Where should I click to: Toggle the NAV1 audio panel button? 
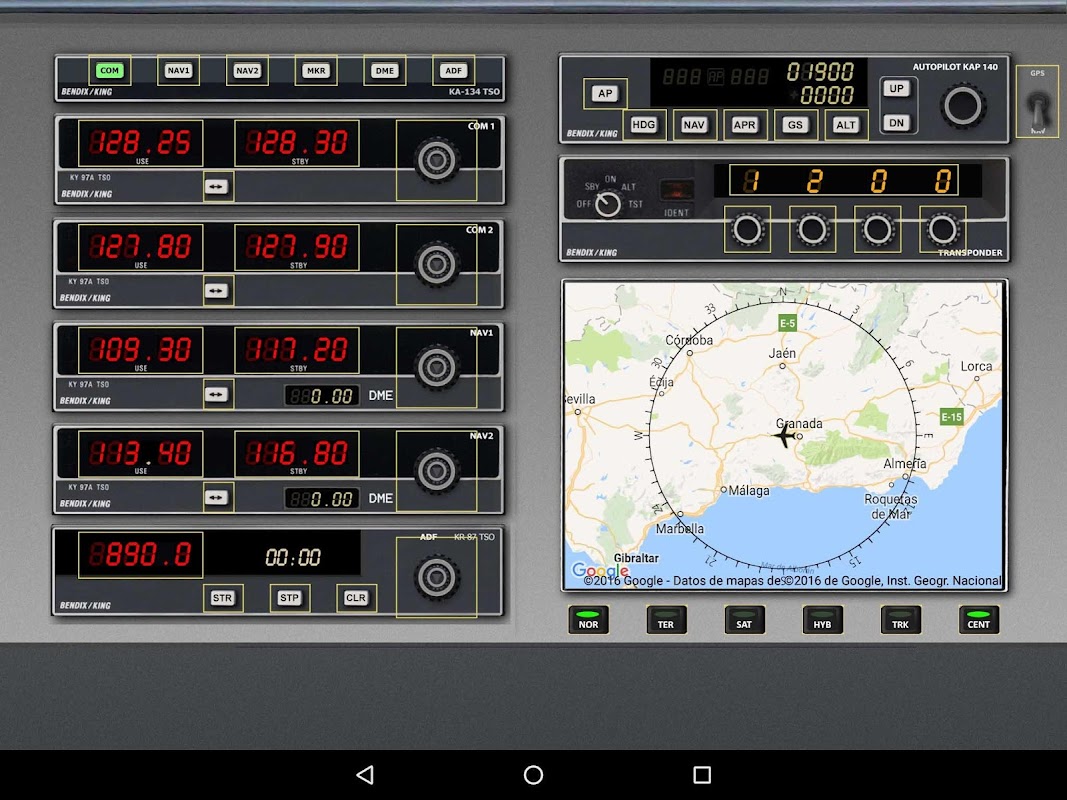178,70
